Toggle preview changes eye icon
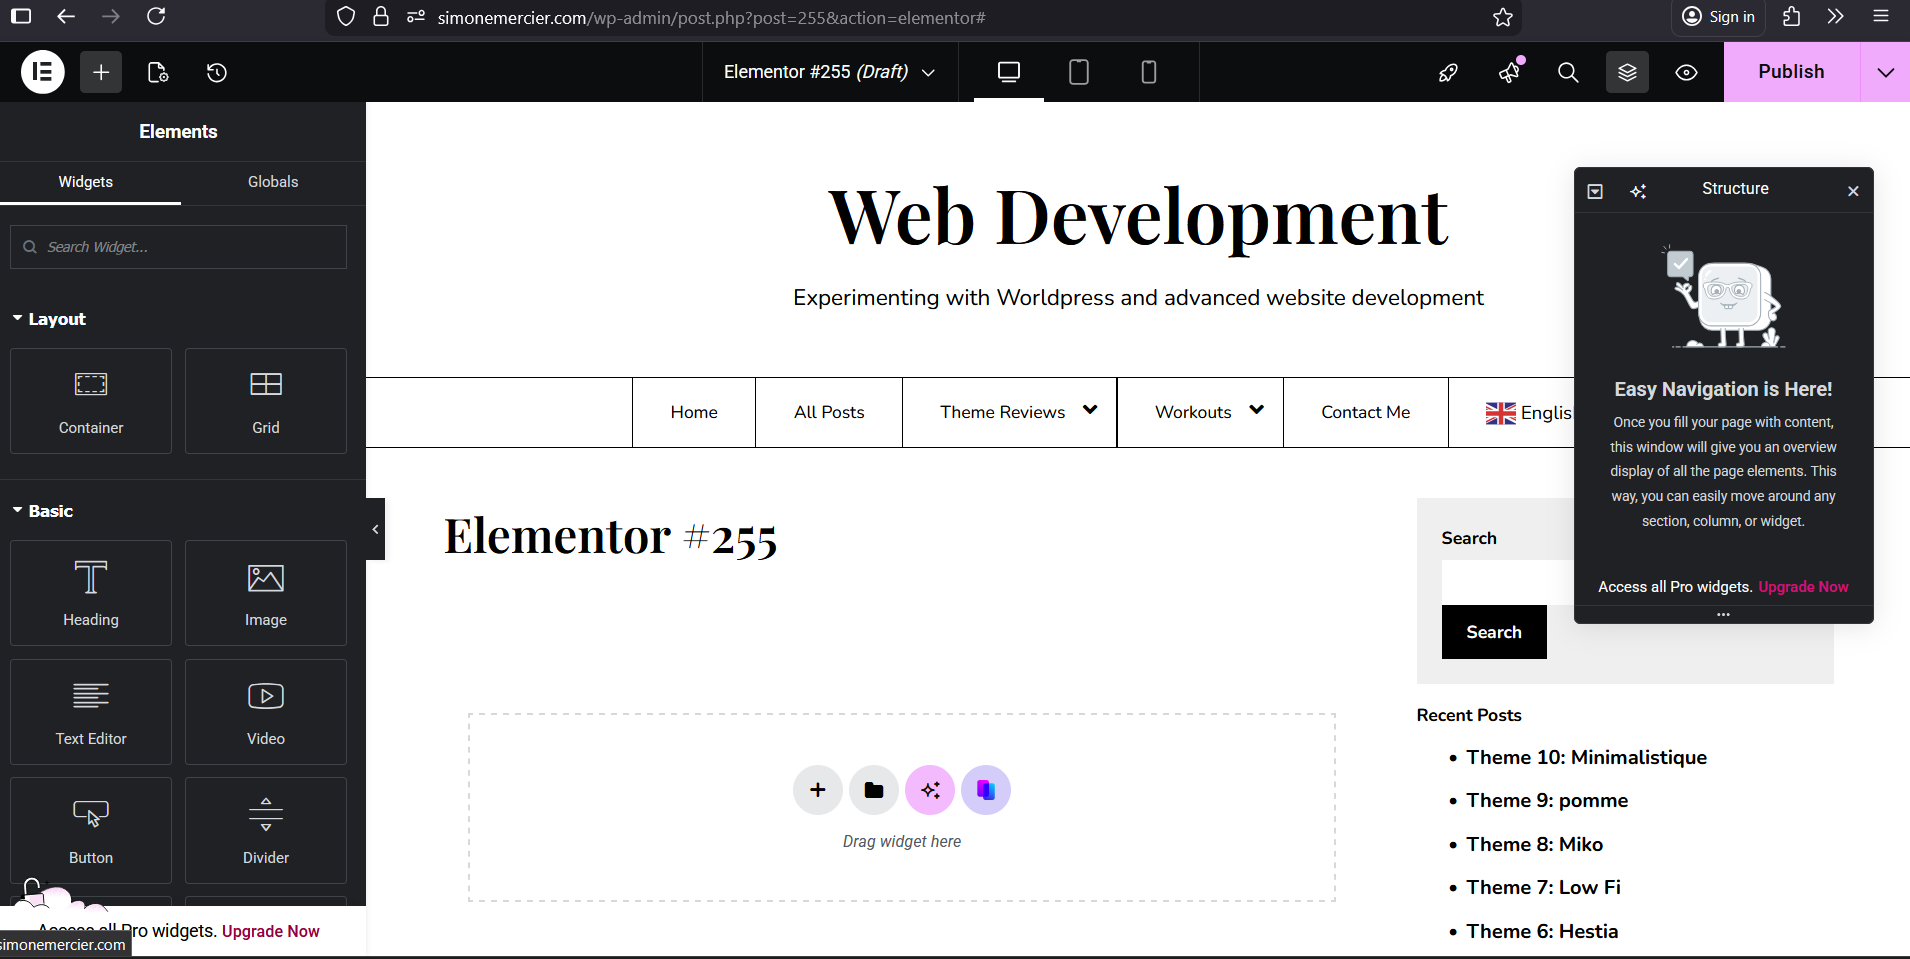Viewport: 1910px width, 959px height. (1686, 72)
